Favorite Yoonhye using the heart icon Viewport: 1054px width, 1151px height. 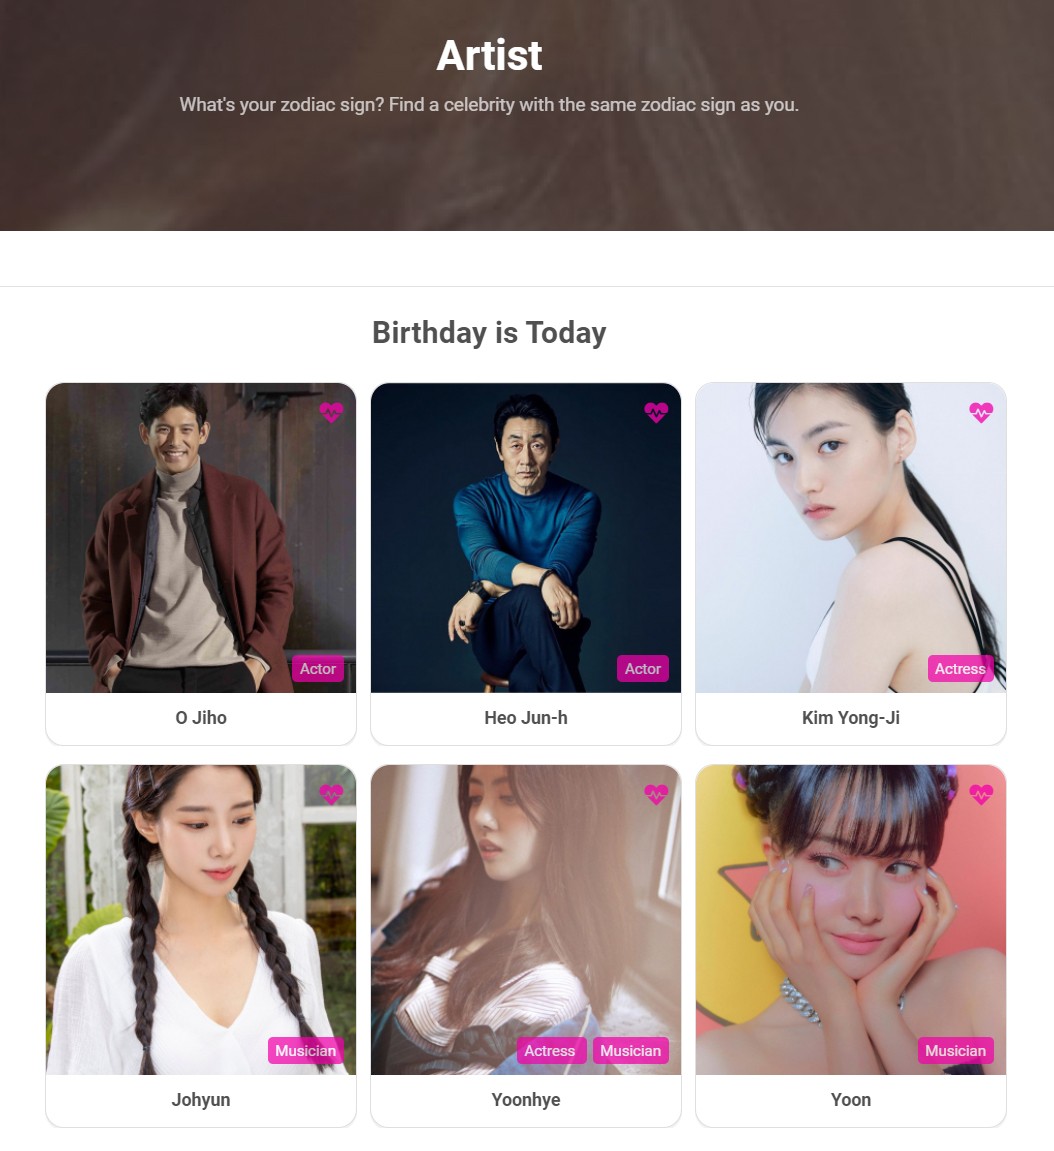[x=656, y=794]
